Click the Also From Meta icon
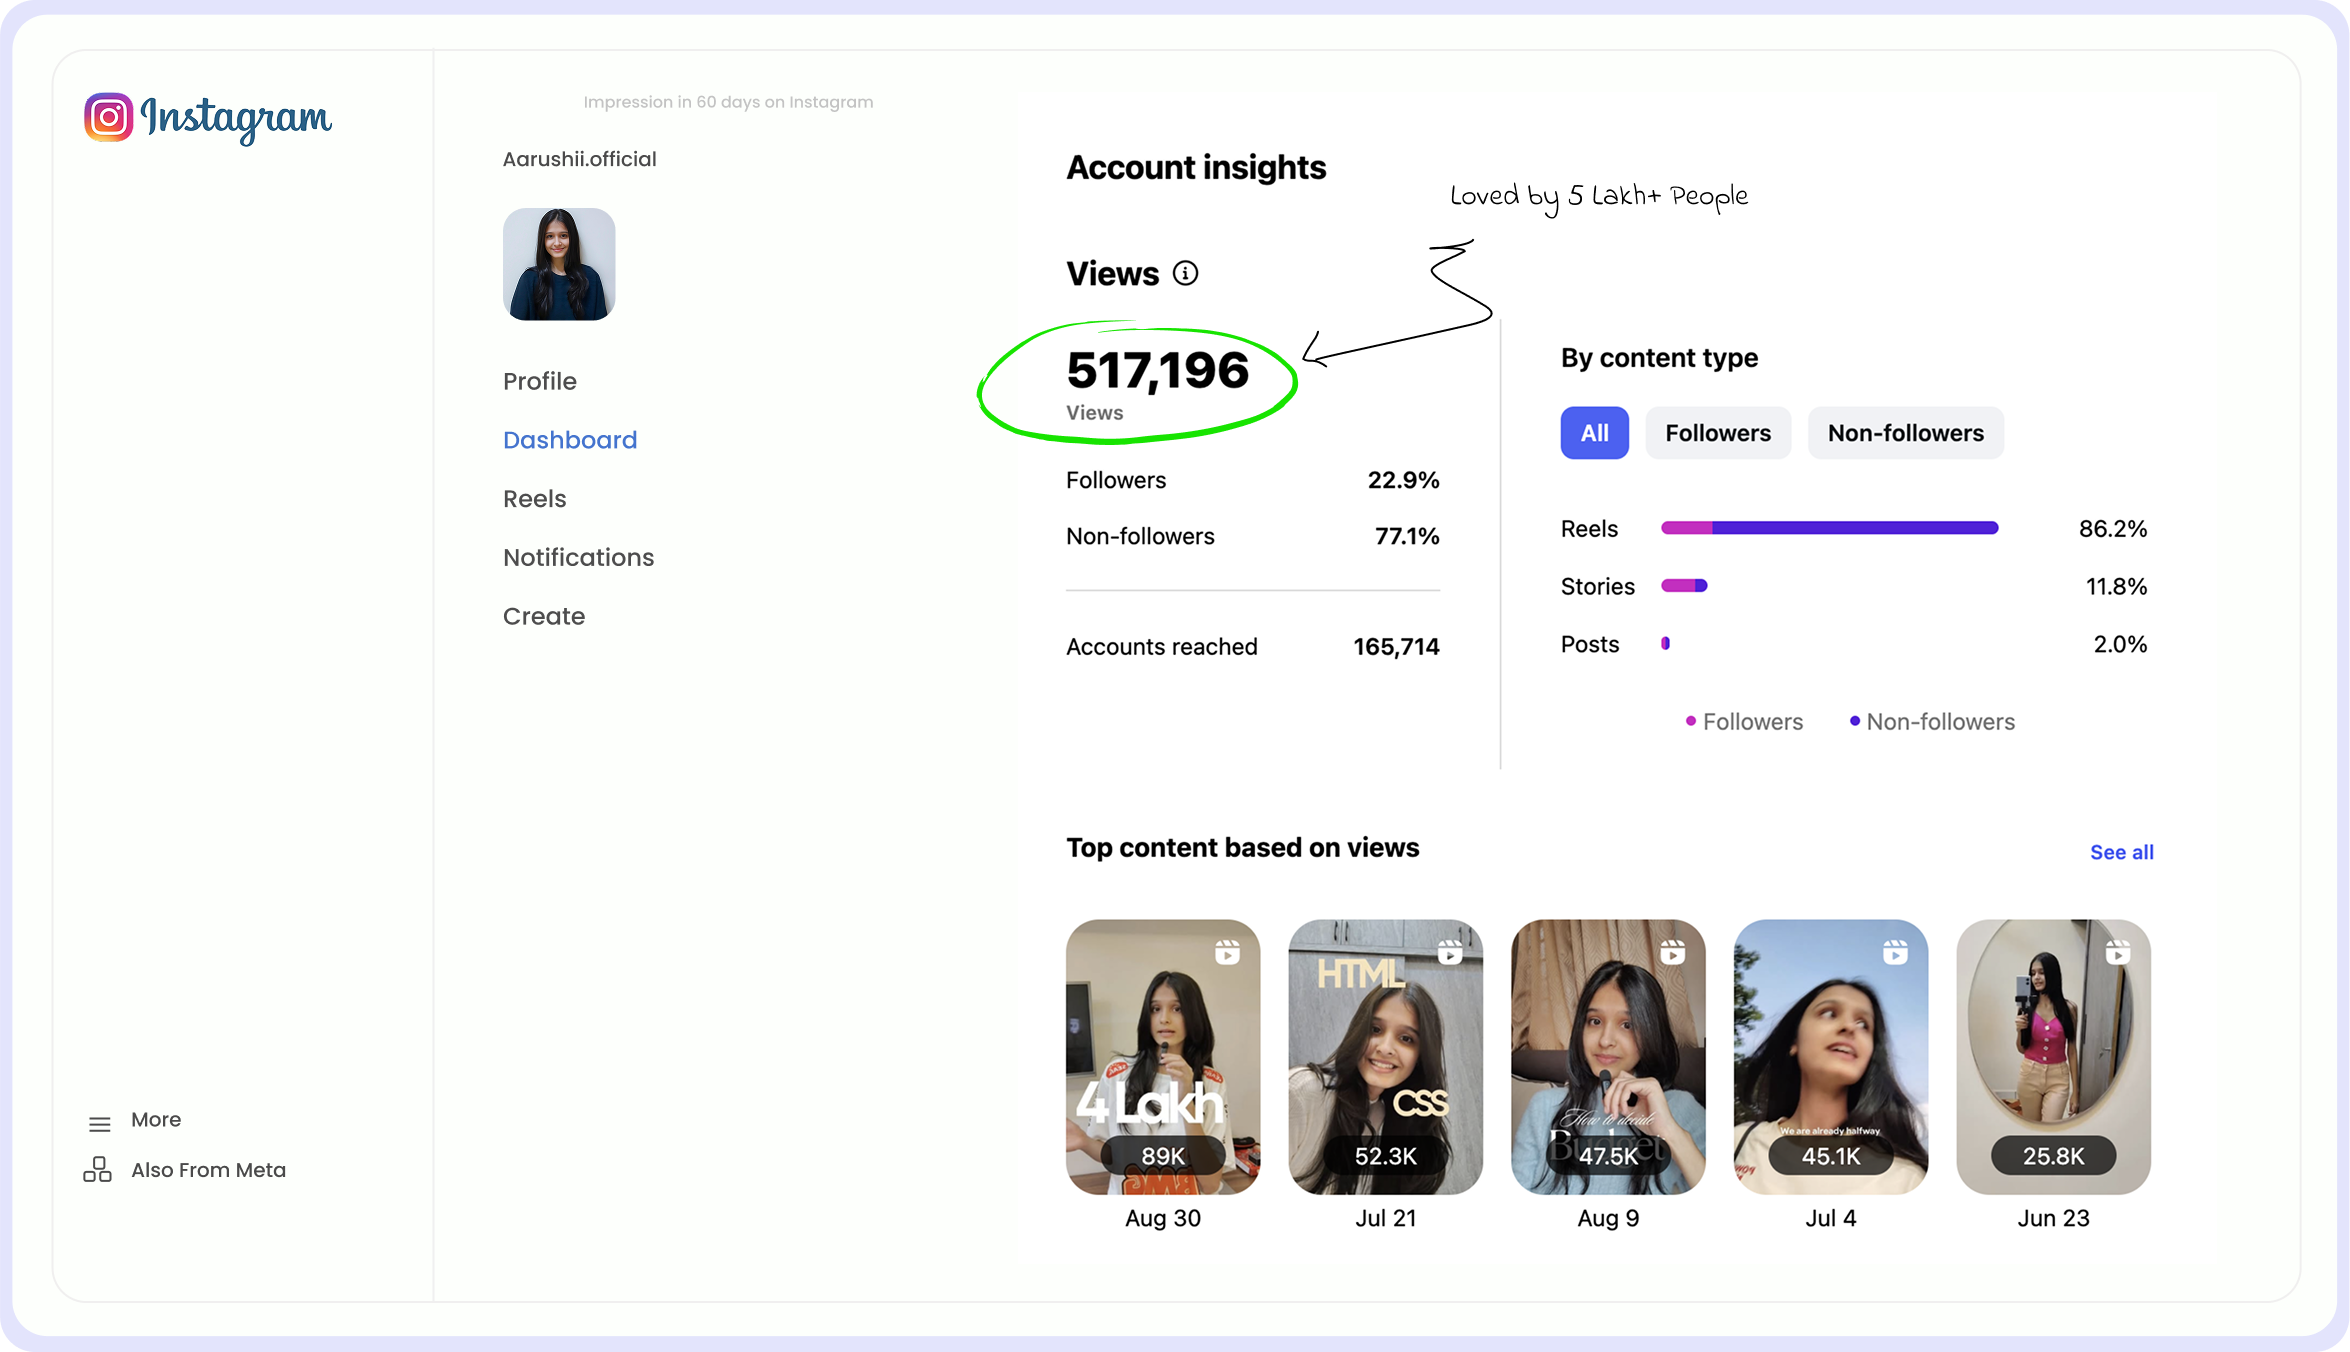The width and height of the screenshot is (2350, 1352). point(97,1169)
